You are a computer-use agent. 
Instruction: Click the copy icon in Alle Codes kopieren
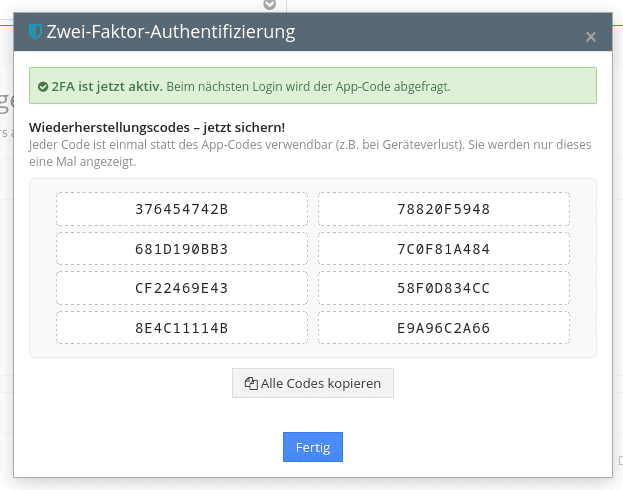[x=251, y=383]
